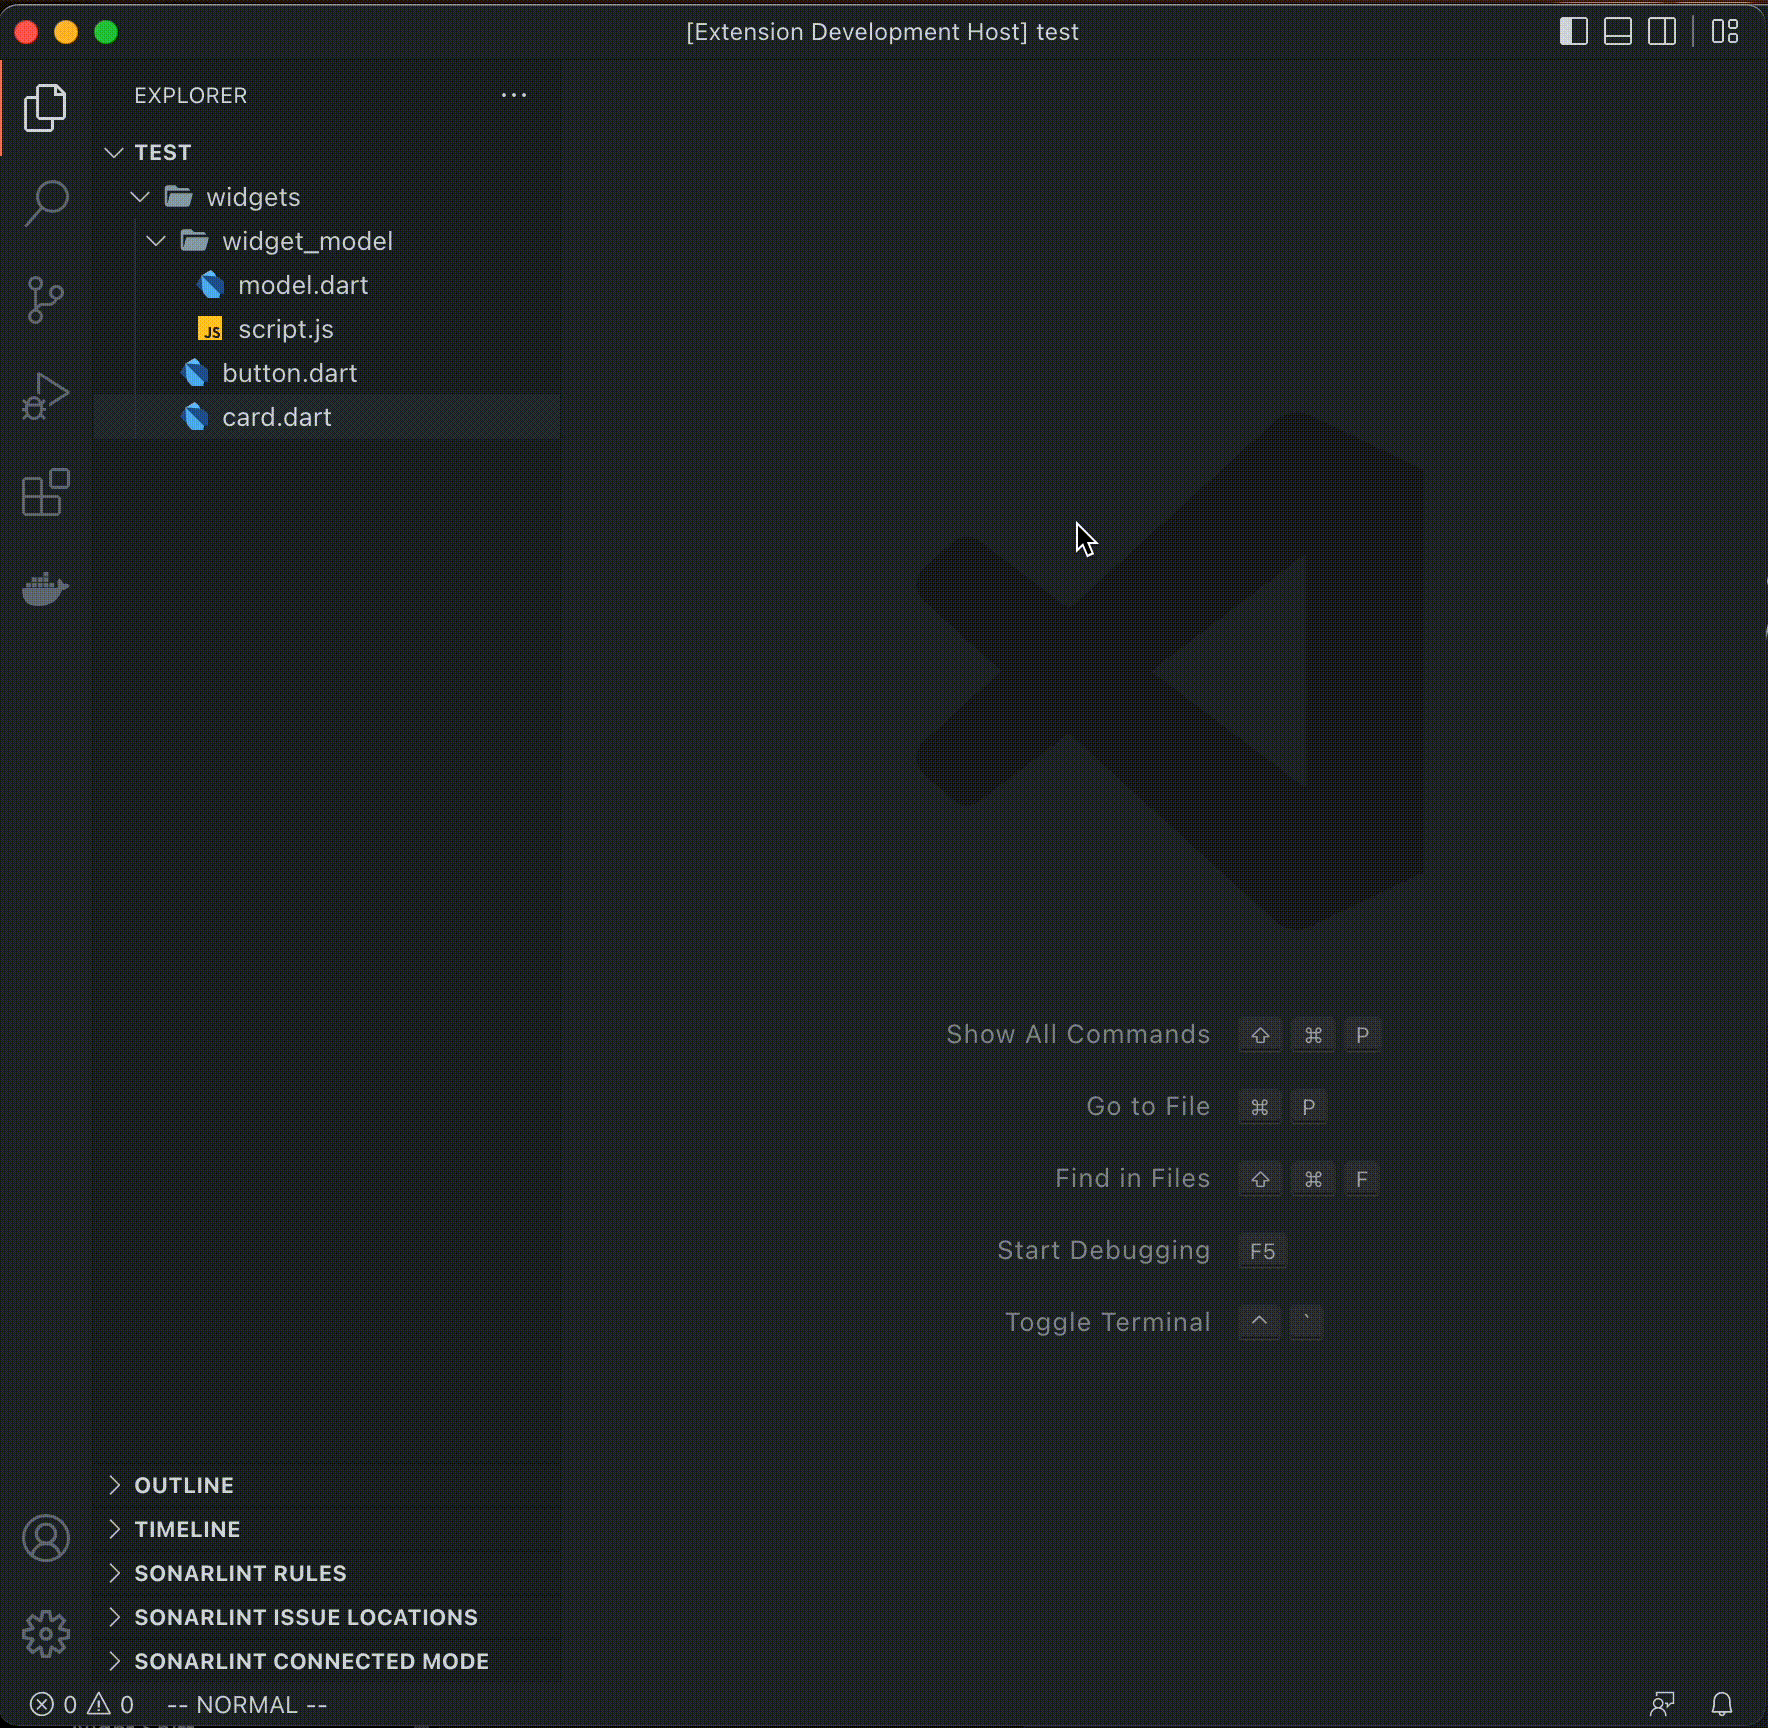Open the Accounts icon in activity bar
Viewport: 1768px width, 1728px height.
pos(46,1538)
